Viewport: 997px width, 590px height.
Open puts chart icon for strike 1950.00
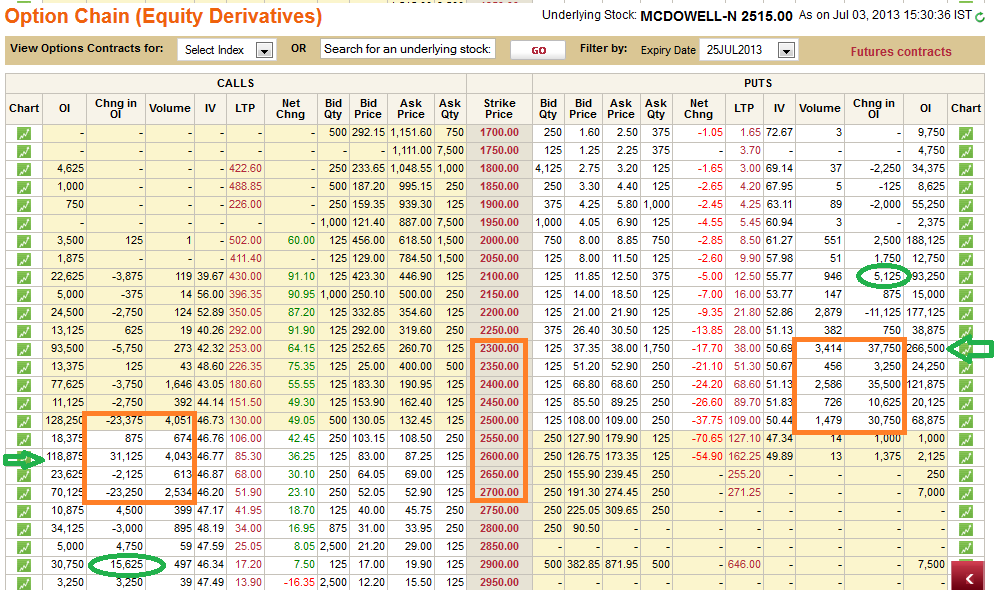[x=966, y=223]
